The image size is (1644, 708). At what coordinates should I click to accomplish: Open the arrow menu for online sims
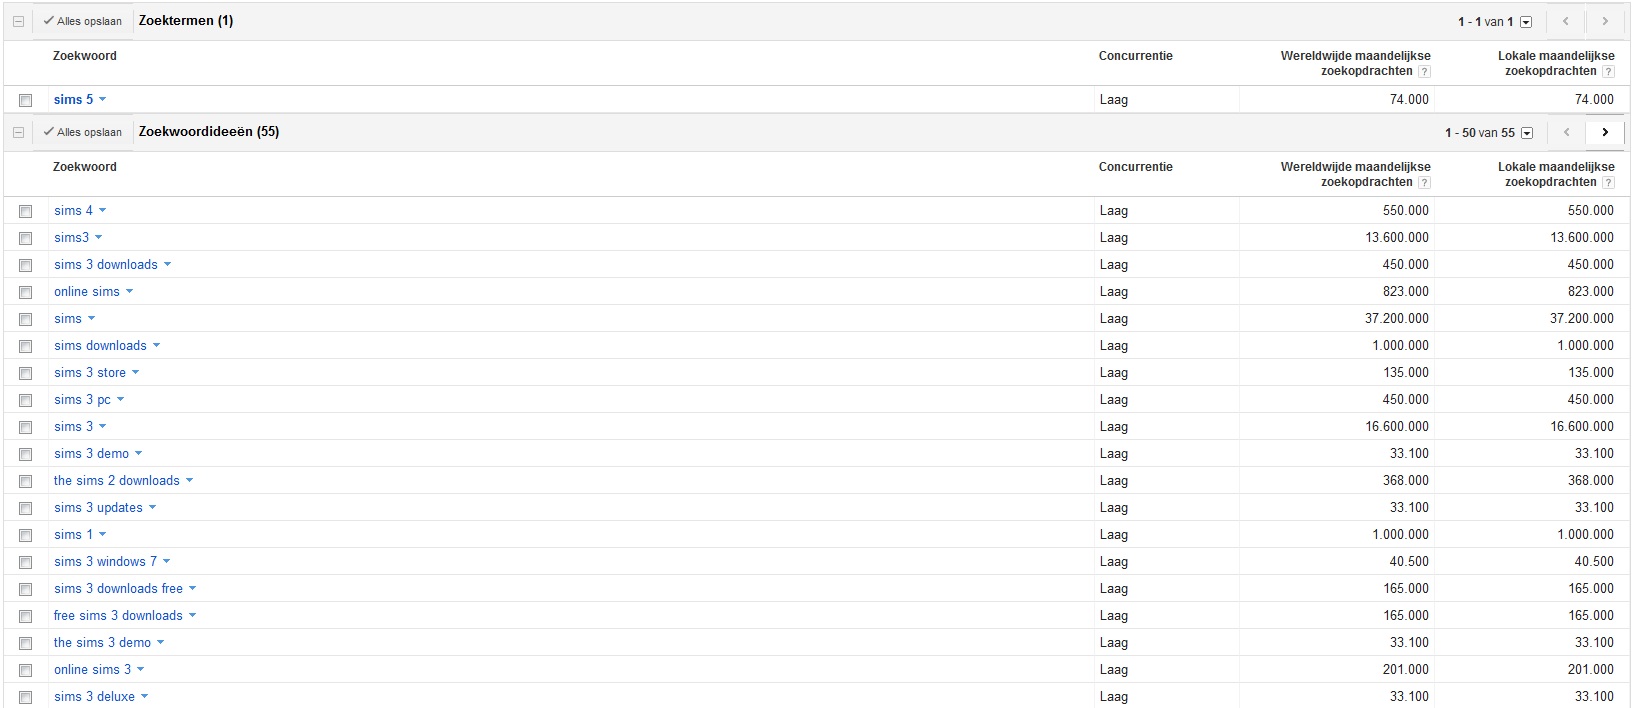129,292
